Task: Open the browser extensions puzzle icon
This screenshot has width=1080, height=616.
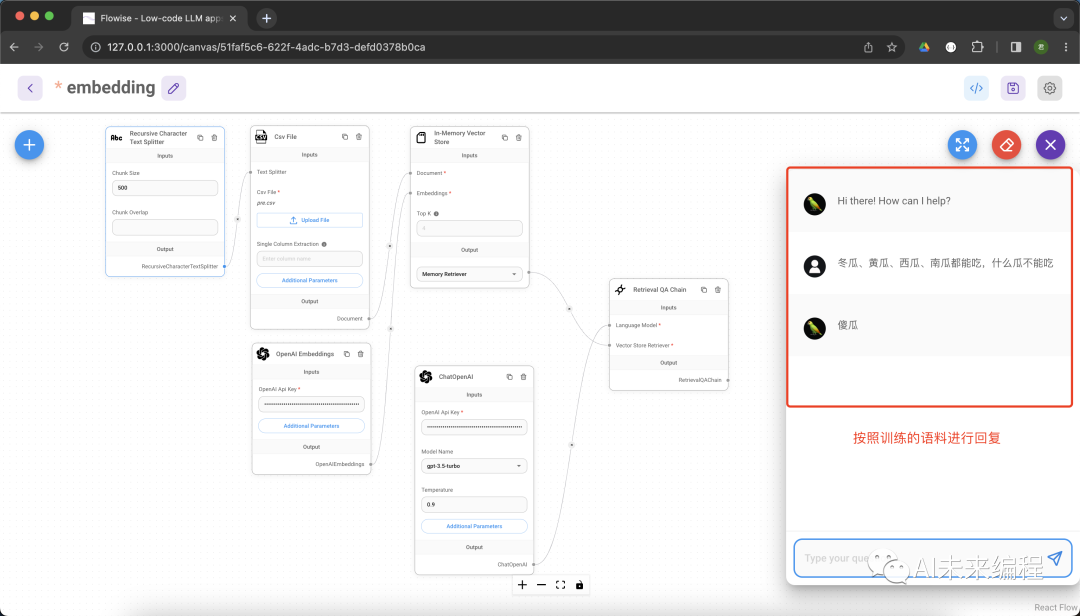Action: 977,47
